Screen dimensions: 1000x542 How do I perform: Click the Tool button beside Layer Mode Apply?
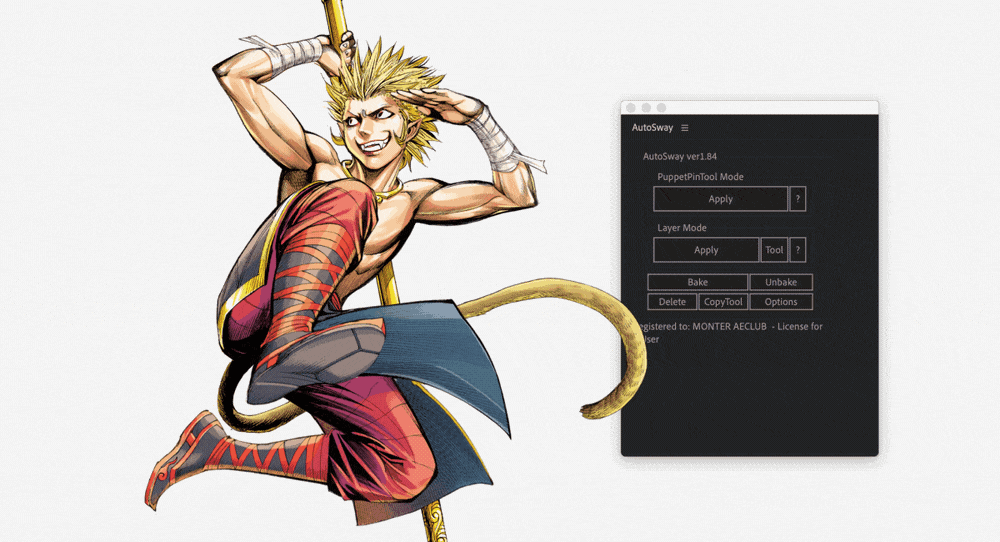[774, 250]
